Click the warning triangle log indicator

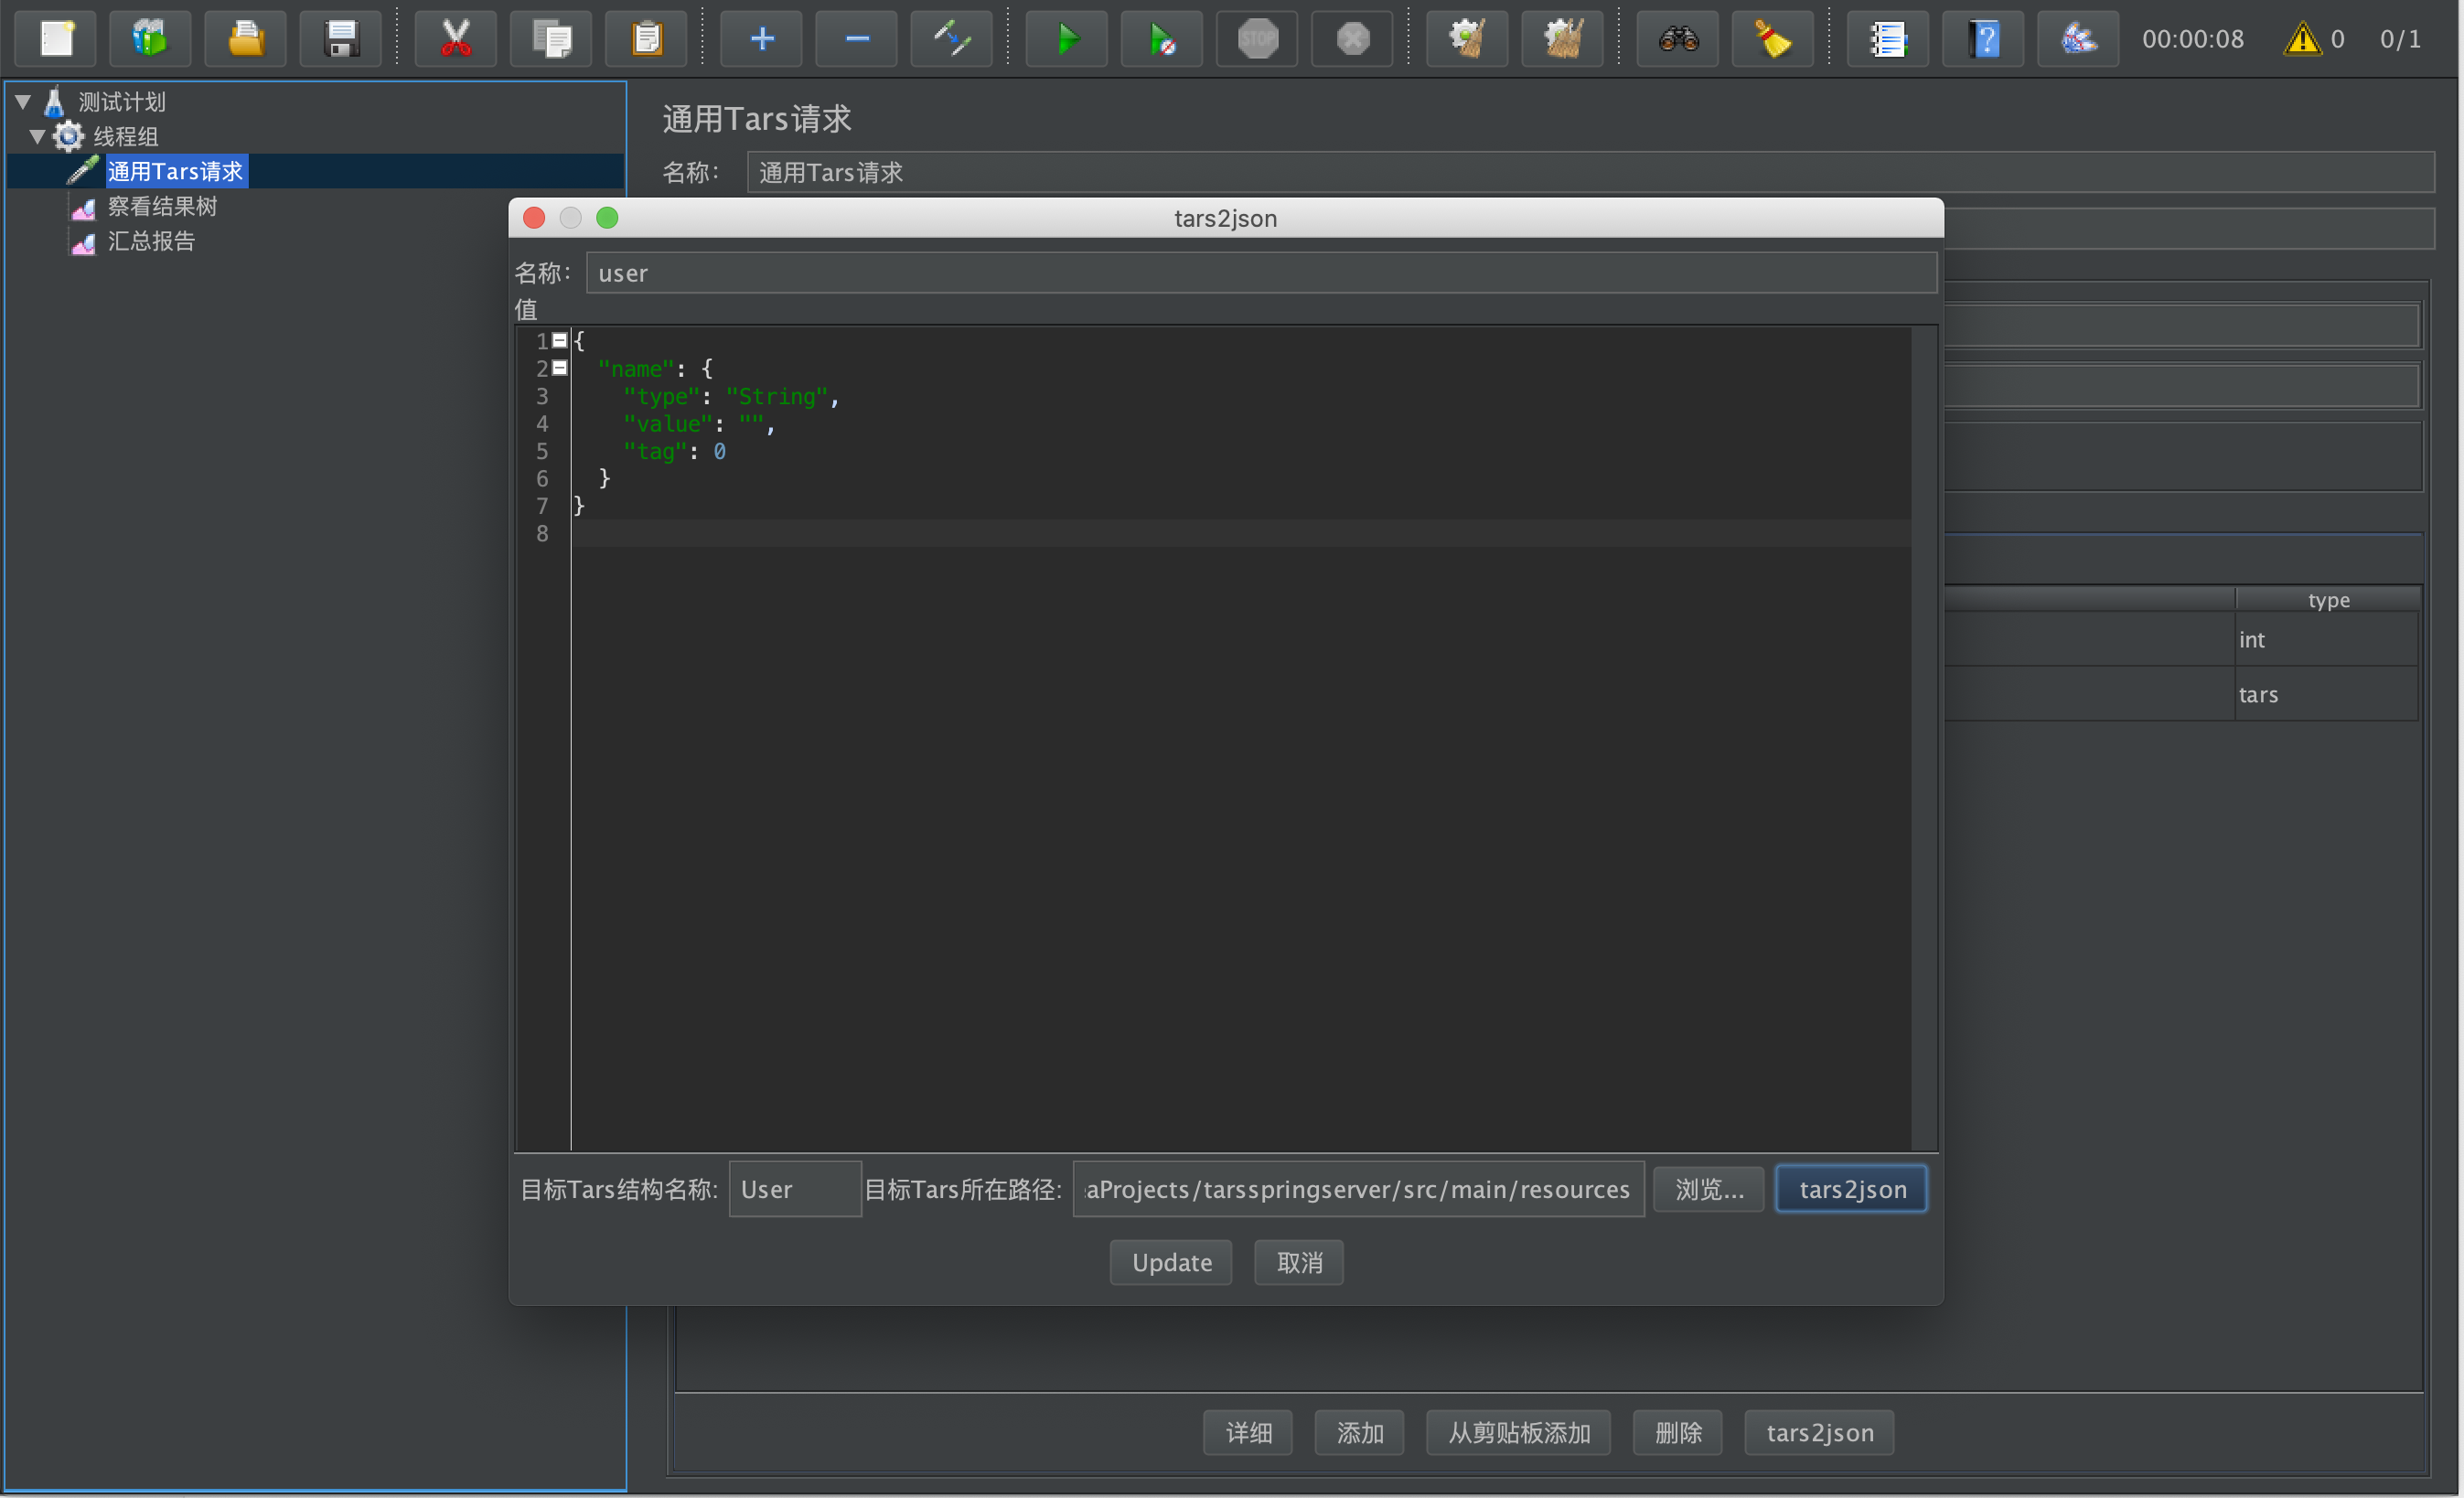[x=2302, y=39]
